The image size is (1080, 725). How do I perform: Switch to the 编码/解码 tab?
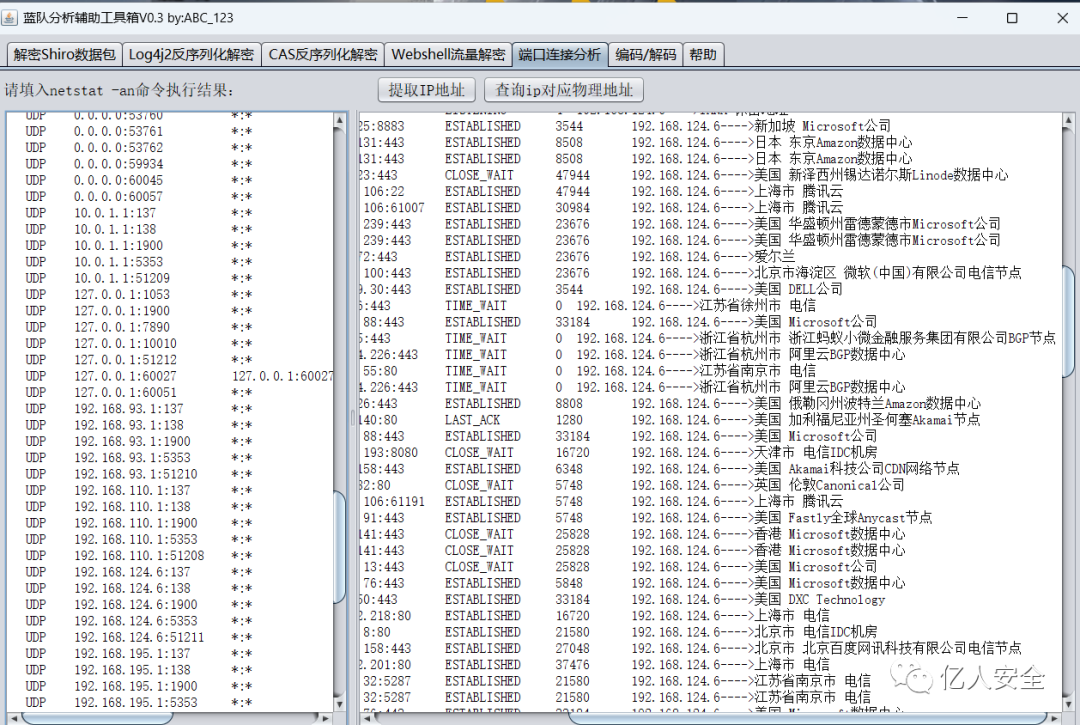[x=645, y=54]
